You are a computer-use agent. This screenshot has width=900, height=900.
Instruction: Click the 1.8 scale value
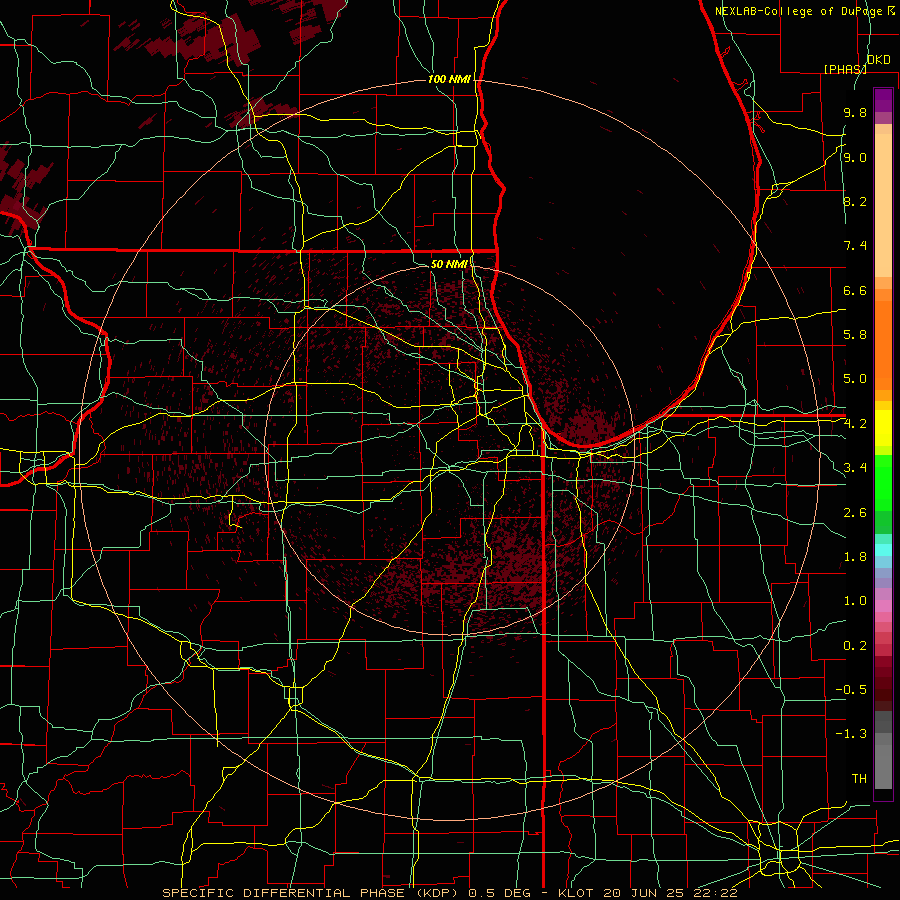(855, 557)
